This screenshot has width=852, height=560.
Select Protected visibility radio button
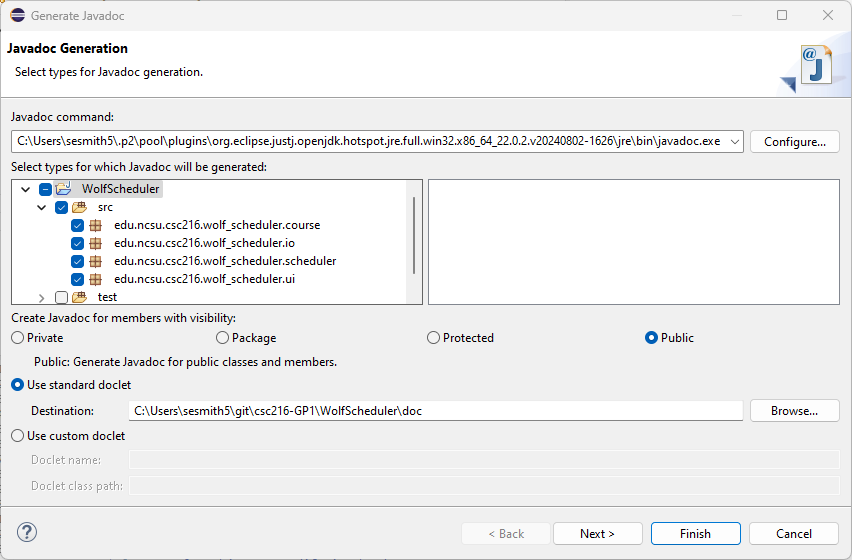coord(433,338)
